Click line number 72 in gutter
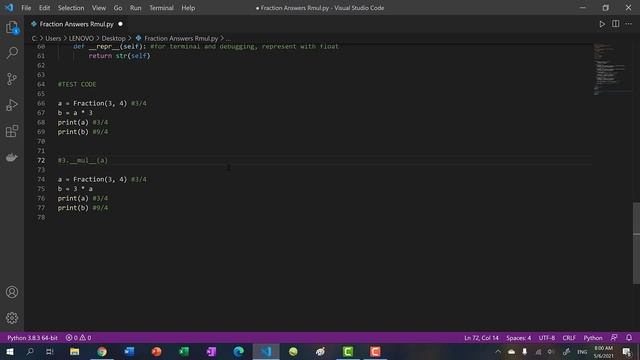Image resolution: width=640 pixels, height=360 pixels. 41,160
